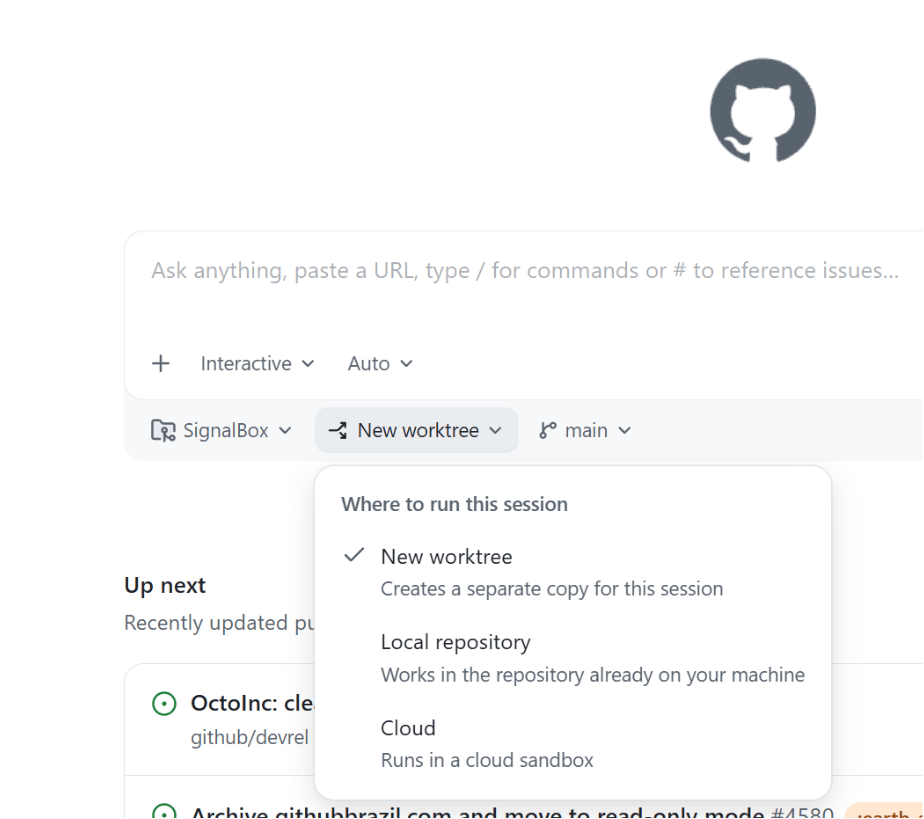This screenshot has height=819, width=924.
Task: Click Works in the repository already description
Action: 592,675
